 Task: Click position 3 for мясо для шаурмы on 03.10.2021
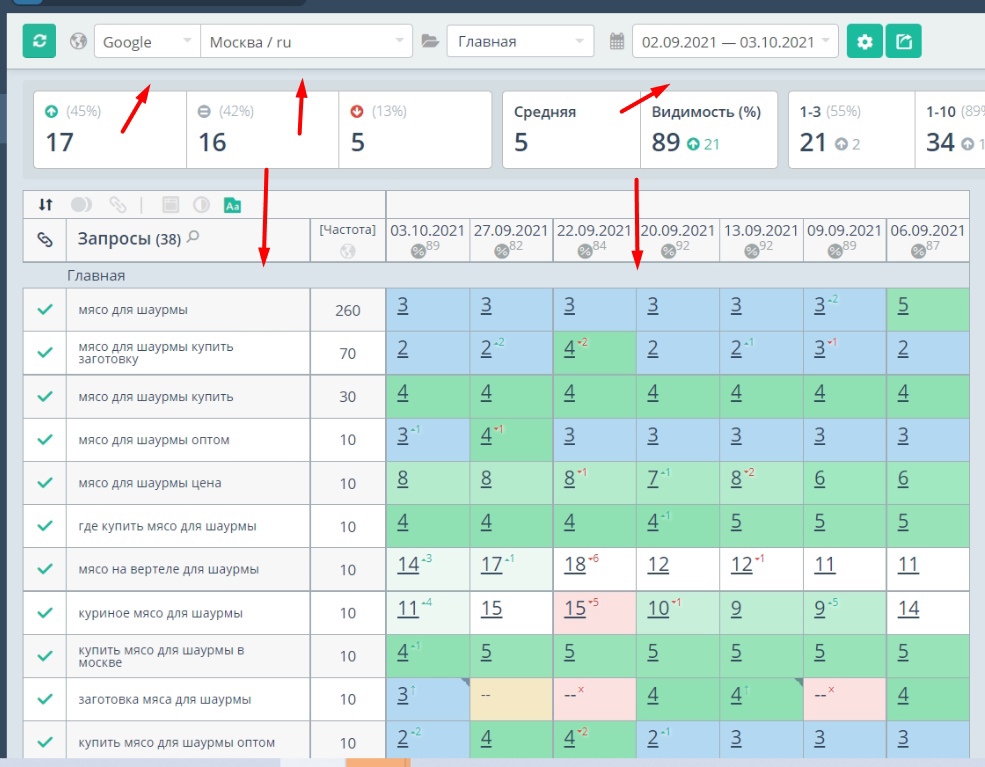[x=403, y=306]
